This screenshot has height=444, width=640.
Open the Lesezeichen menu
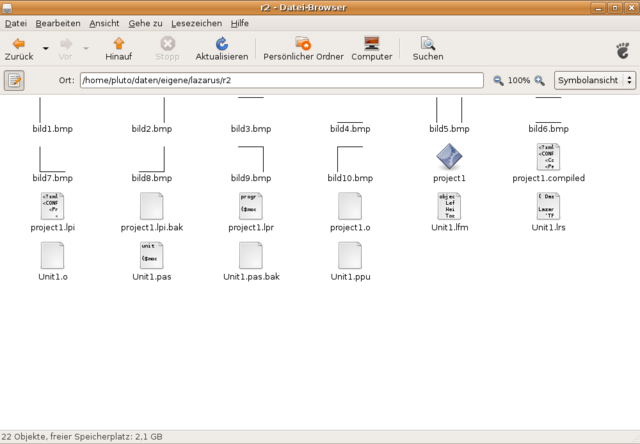(199, 22)
